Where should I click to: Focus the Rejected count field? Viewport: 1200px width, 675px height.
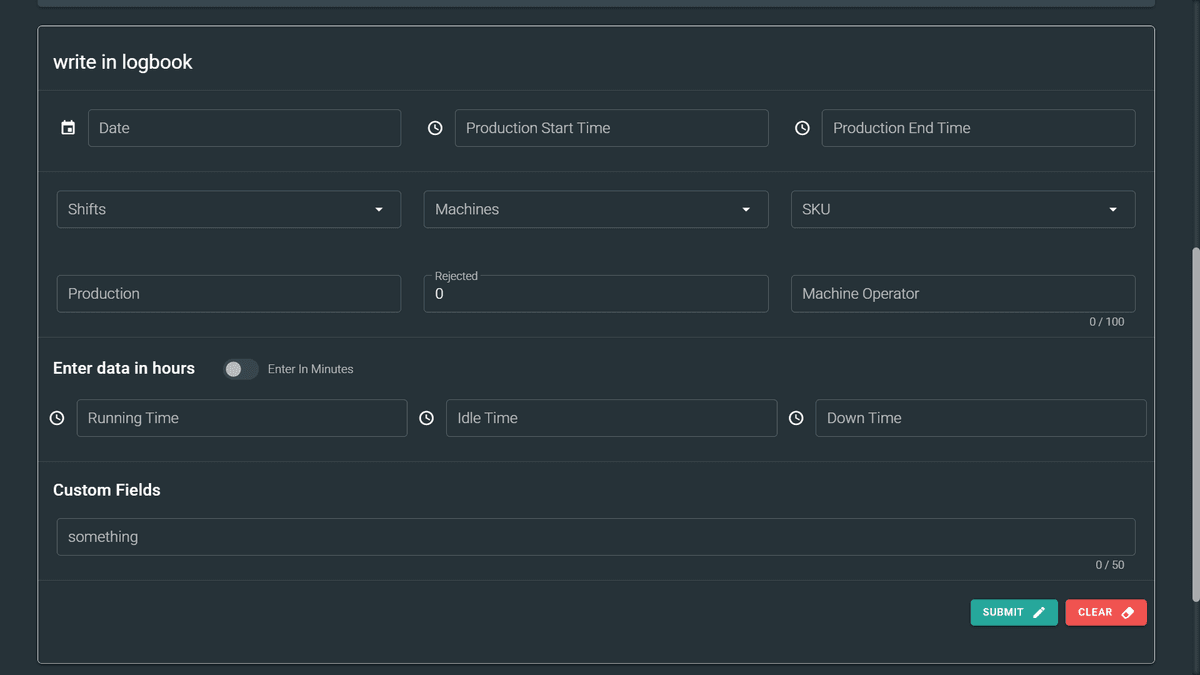[x=595, y=295]
